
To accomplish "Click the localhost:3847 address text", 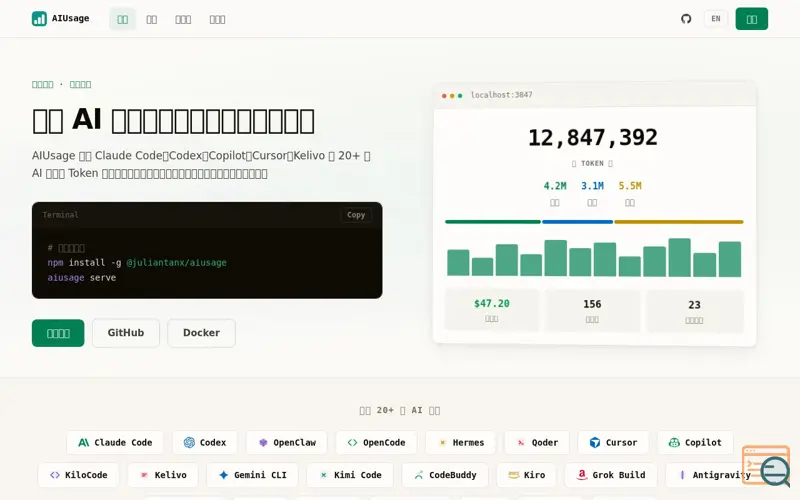I will [x=502, y=95].
